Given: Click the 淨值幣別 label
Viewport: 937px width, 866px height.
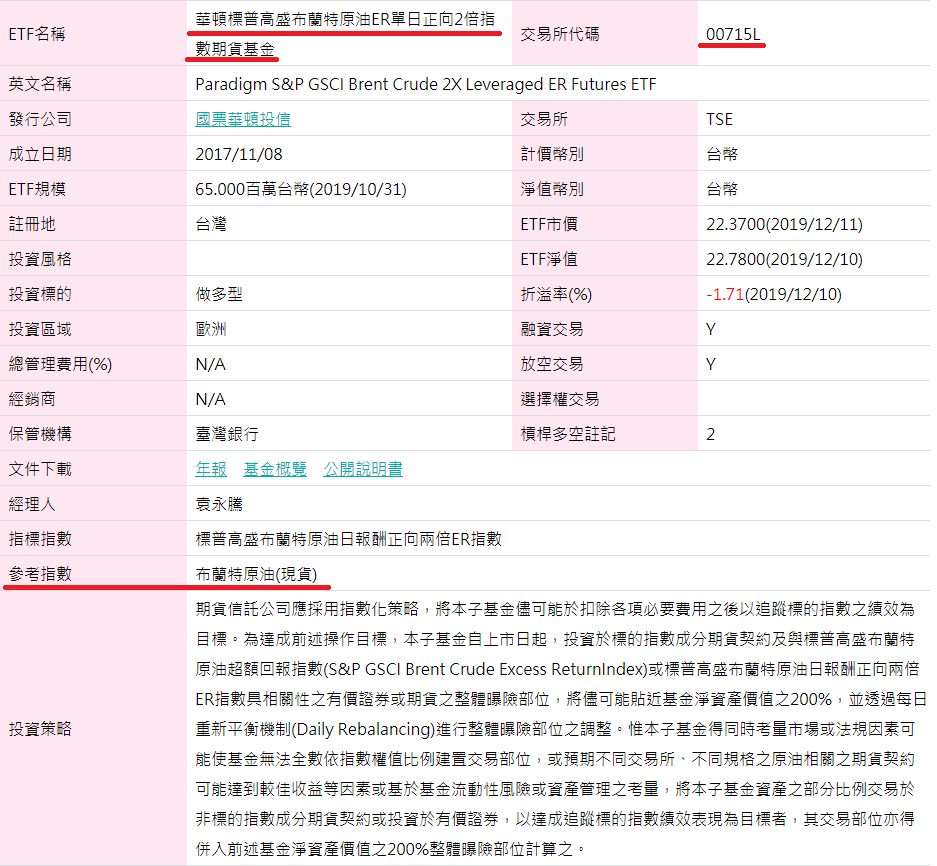Looking at the screenshot, I should (x=552, y=189).
